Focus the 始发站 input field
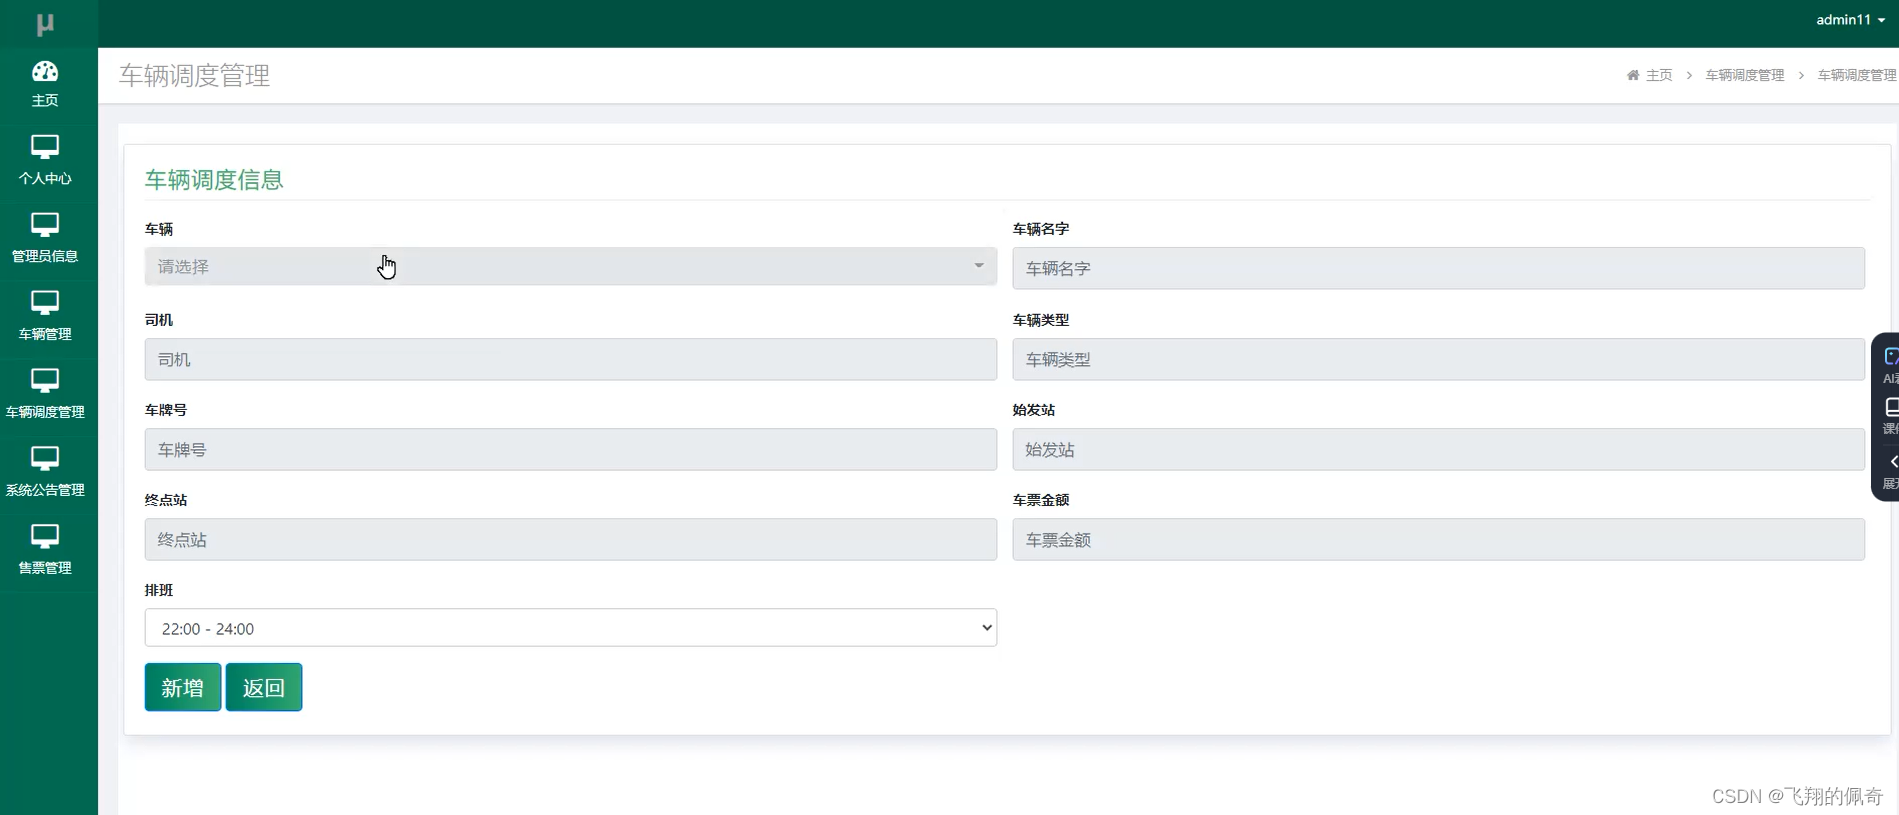This screenshot has width=1899, height=815. click(x=1438, y=449)
